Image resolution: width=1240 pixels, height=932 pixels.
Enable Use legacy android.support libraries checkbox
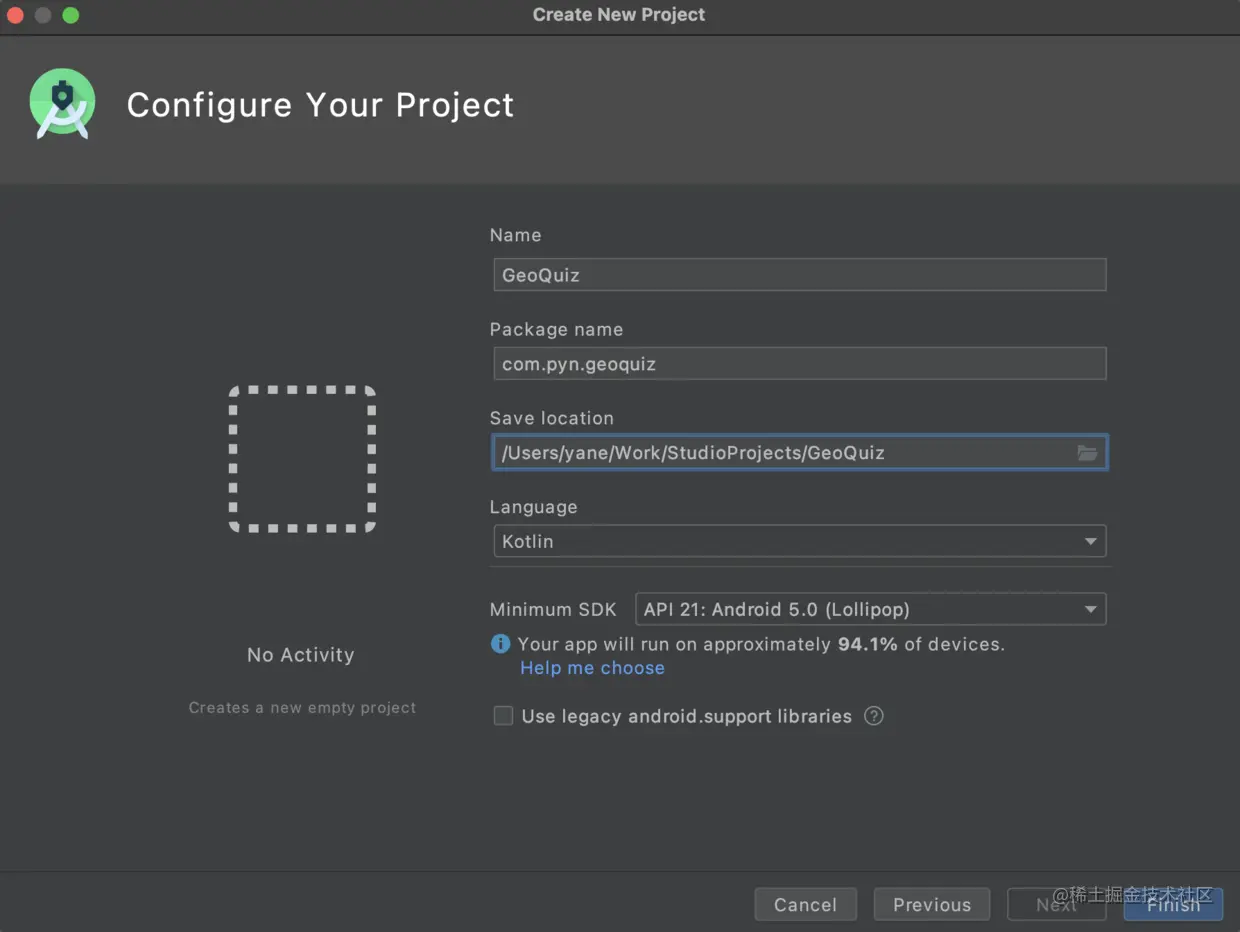click(504, 716)
